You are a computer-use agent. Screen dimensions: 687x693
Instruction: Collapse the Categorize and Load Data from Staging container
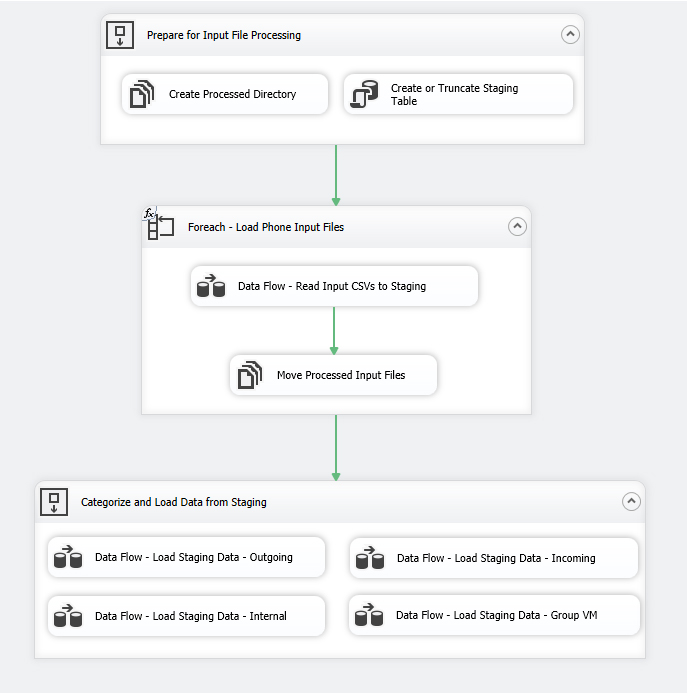(630, 502)
